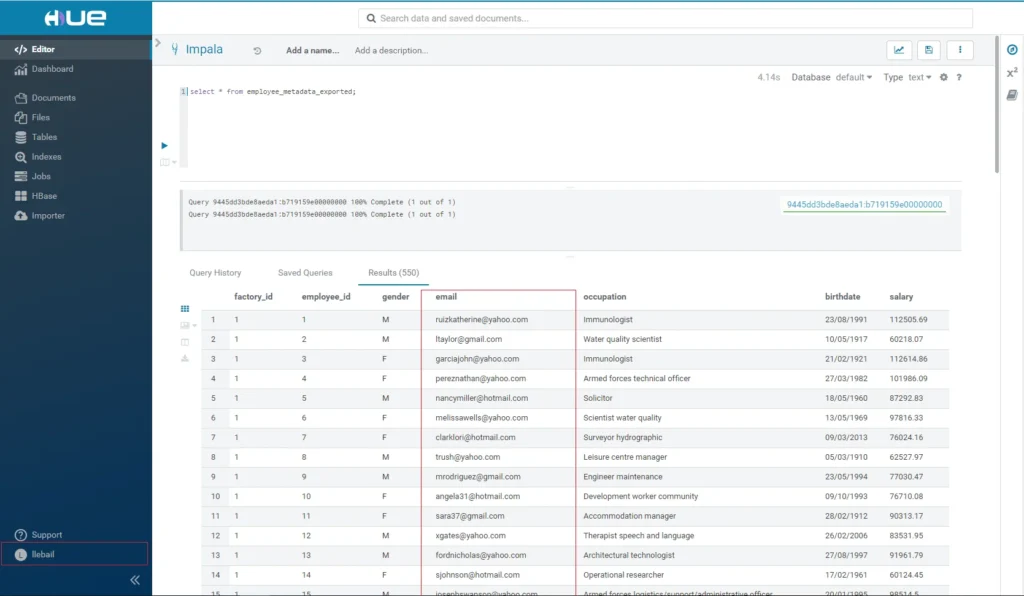Select email xgates@yahoo.com cell
Screen dimensions: 1024x596
coord(470,535)
